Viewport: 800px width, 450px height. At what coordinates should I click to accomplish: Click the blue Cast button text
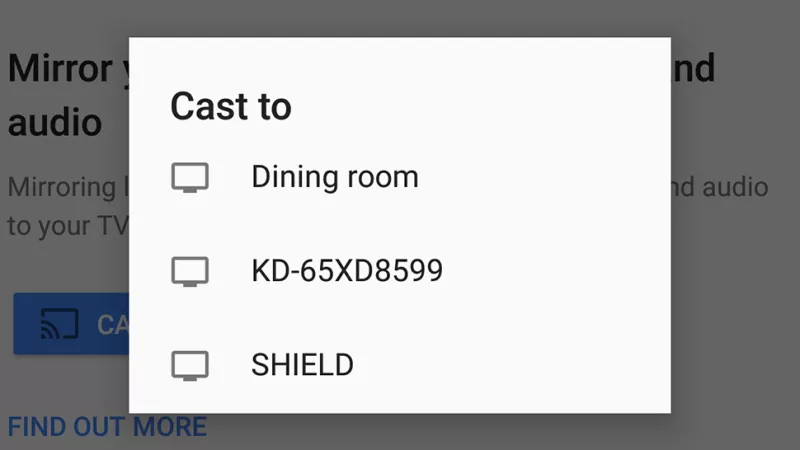tap(113, 325)
